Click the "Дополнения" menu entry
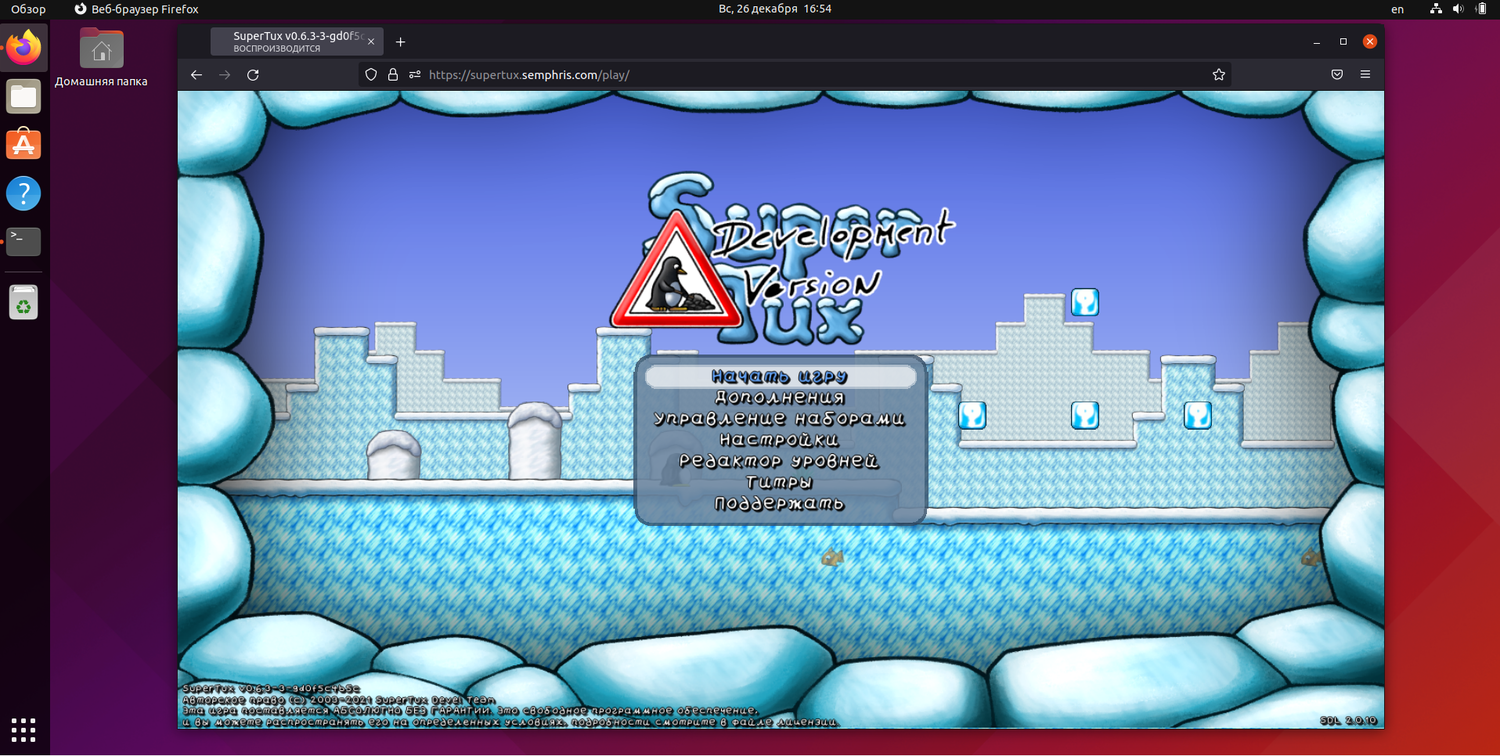 coord(780,398)
